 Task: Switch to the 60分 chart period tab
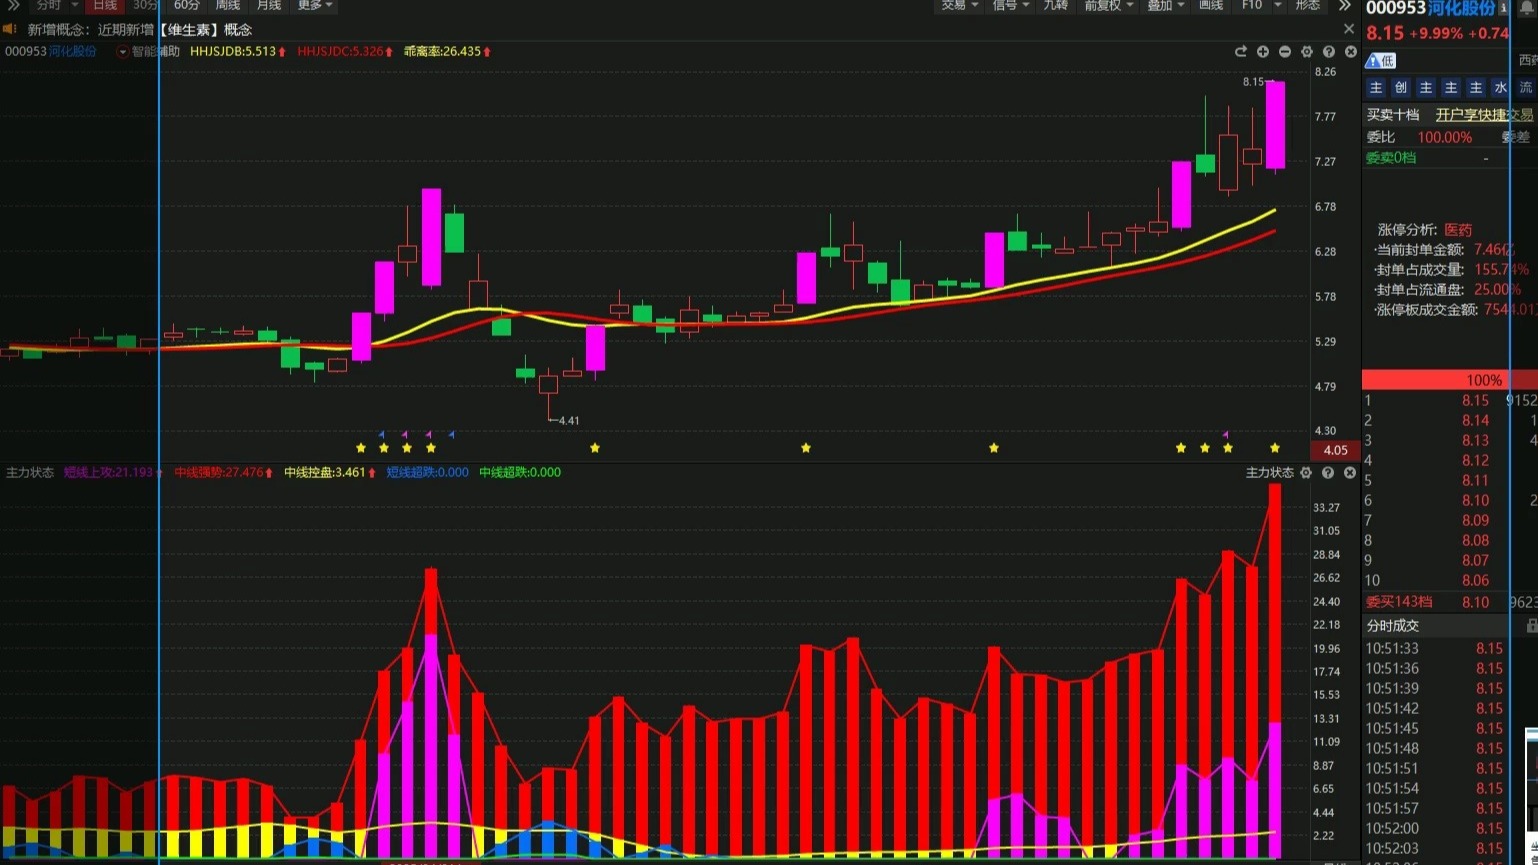pos(186,6)
